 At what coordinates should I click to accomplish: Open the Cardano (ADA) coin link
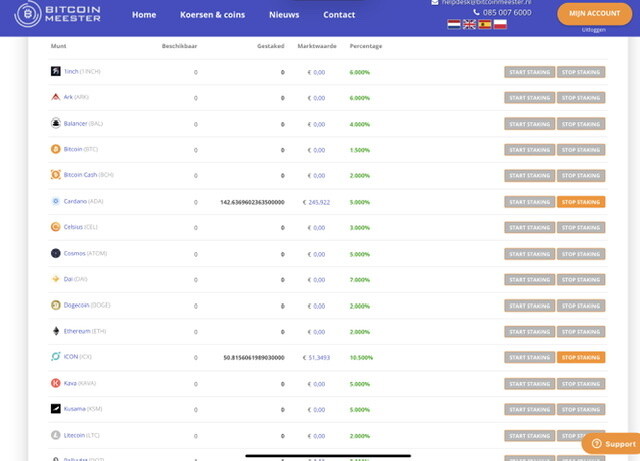pos(83,201)
